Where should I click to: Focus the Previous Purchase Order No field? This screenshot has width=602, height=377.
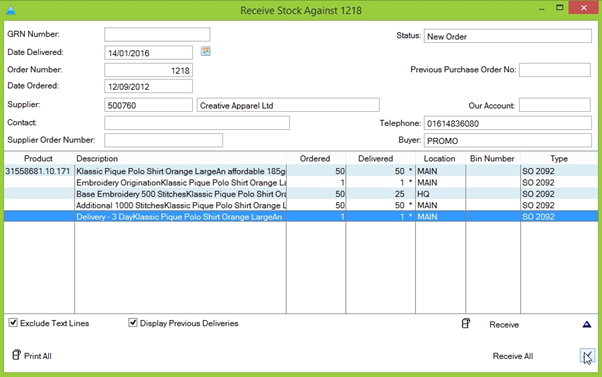(555, 70)
